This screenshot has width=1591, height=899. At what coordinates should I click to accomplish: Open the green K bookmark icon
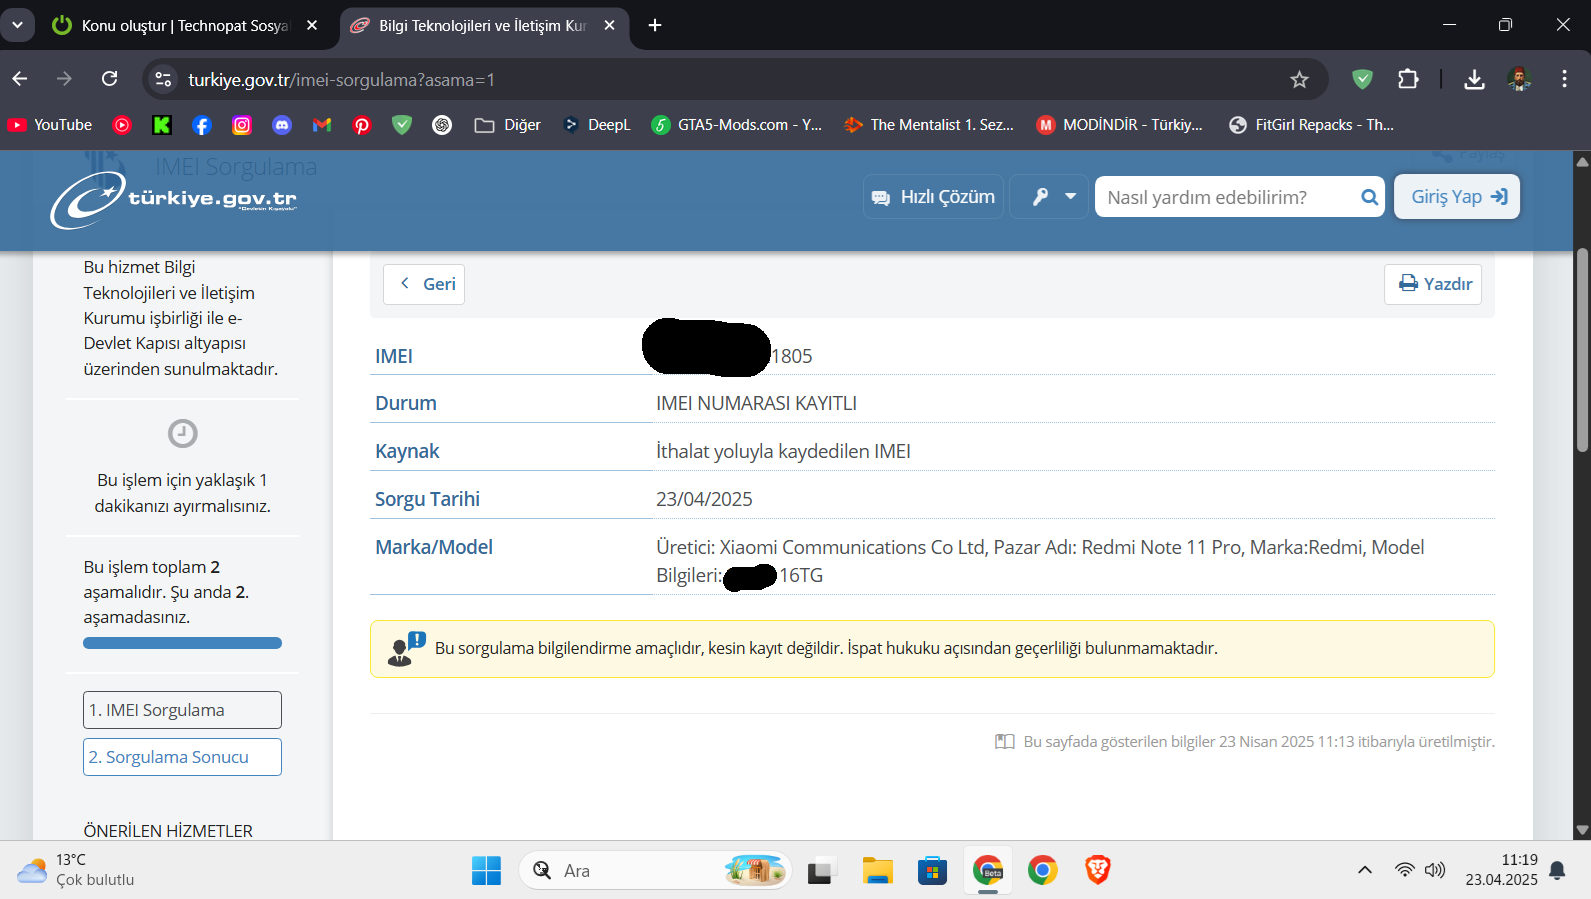pyautogui.click(x=162, y=125)
